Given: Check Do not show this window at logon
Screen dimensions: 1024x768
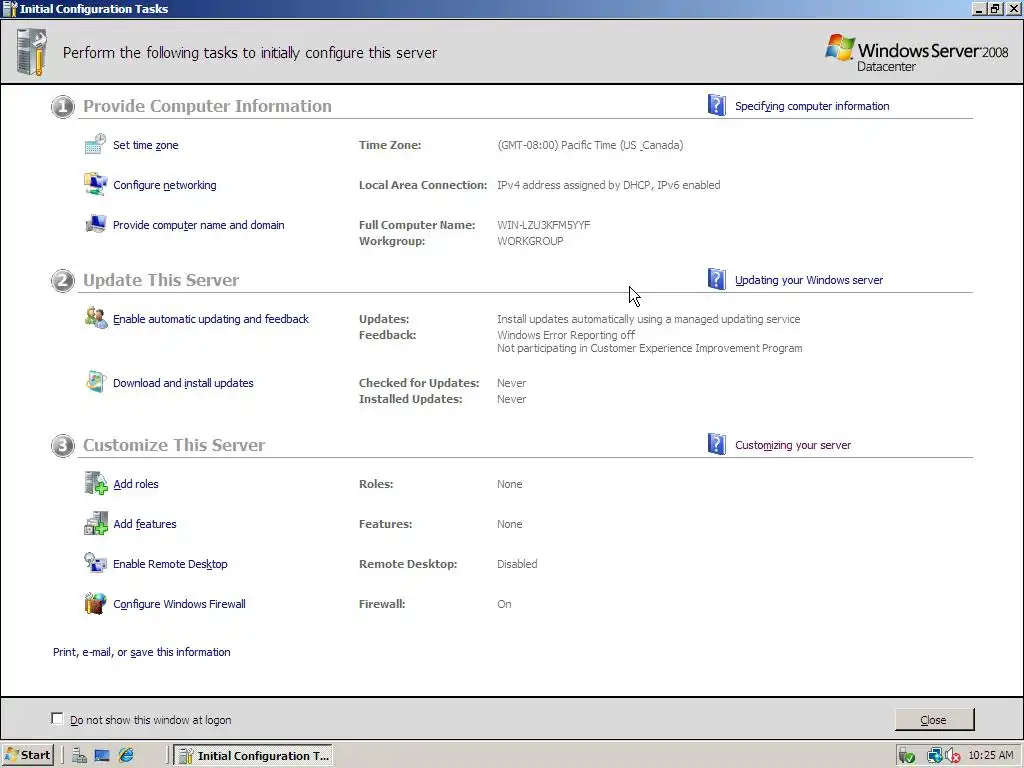Looking at the screenshot, I should [57, 719].
